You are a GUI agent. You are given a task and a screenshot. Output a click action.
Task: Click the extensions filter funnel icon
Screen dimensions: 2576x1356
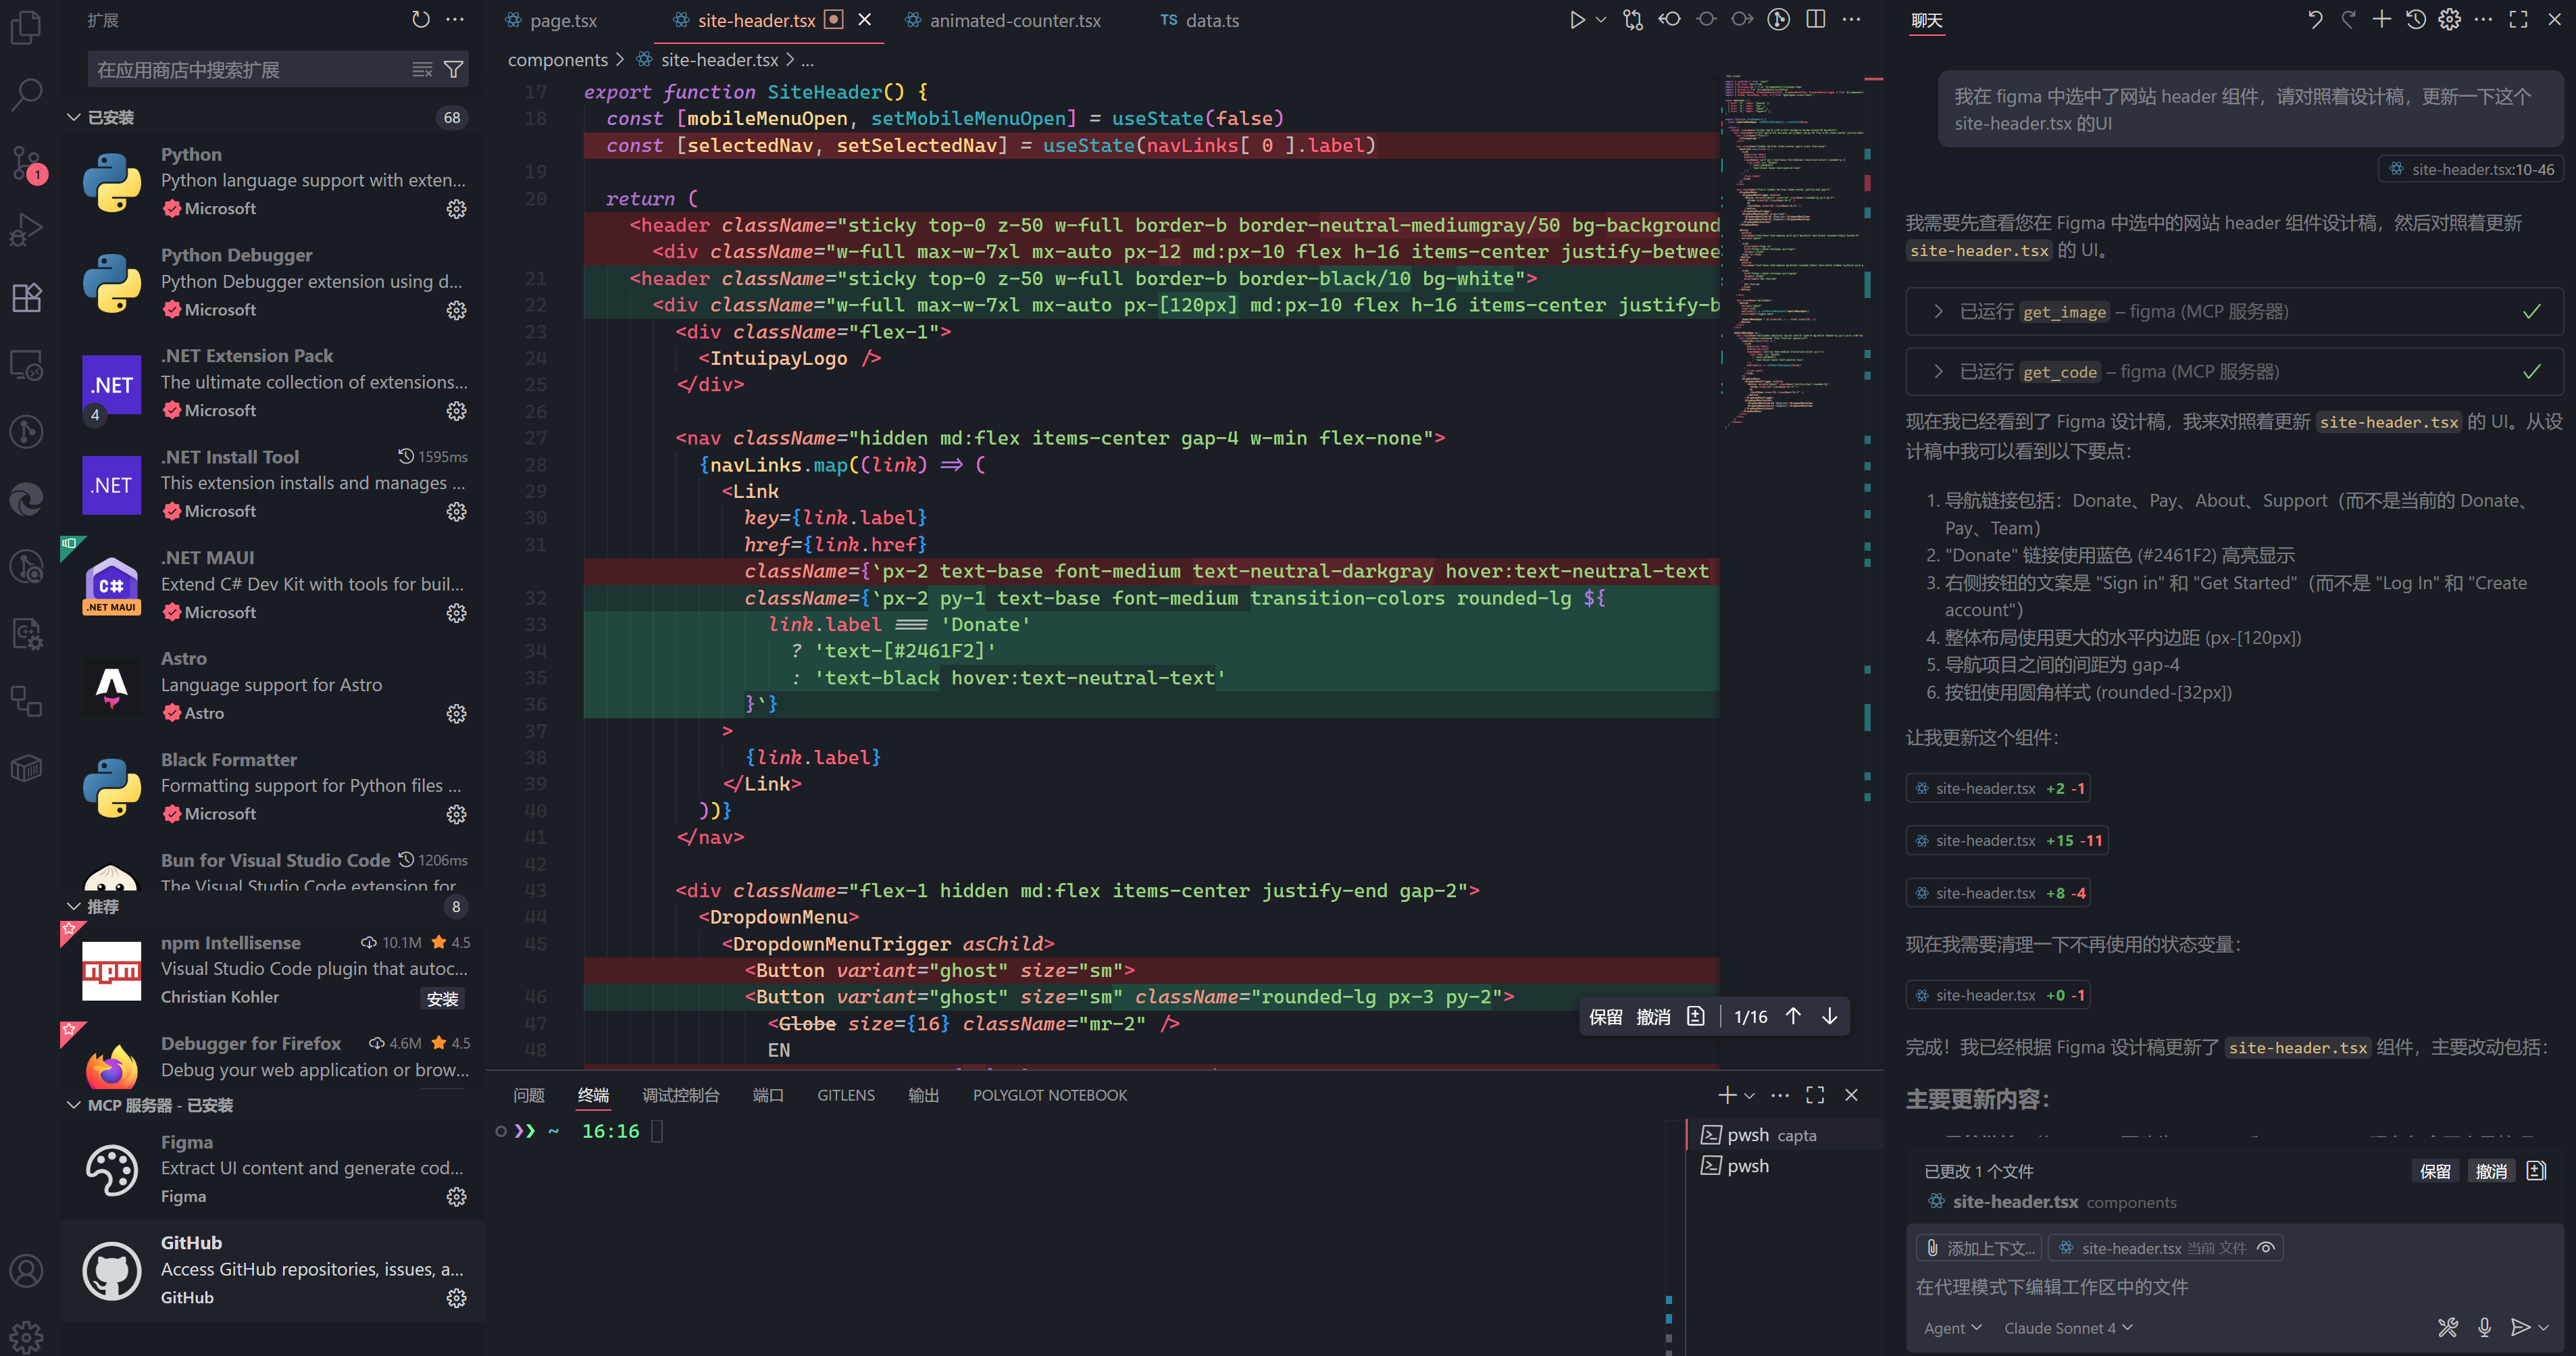453,69
